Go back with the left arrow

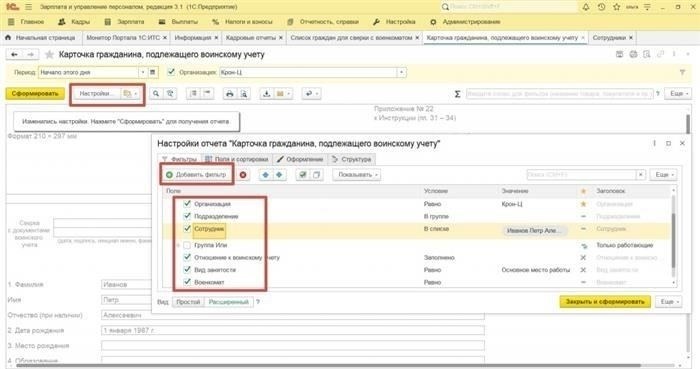pyautogui.click(x=14, y=54)
